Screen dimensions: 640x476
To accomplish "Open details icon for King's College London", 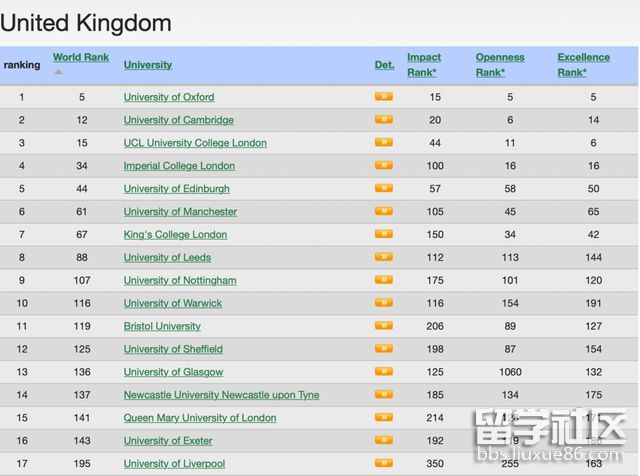I will [384, 234].
